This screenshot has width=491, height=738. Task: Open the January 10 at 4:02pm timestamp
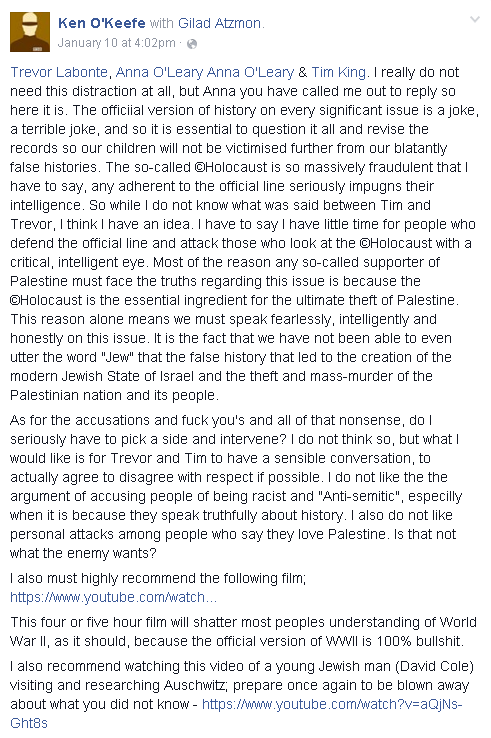click(x=116, y=43)
